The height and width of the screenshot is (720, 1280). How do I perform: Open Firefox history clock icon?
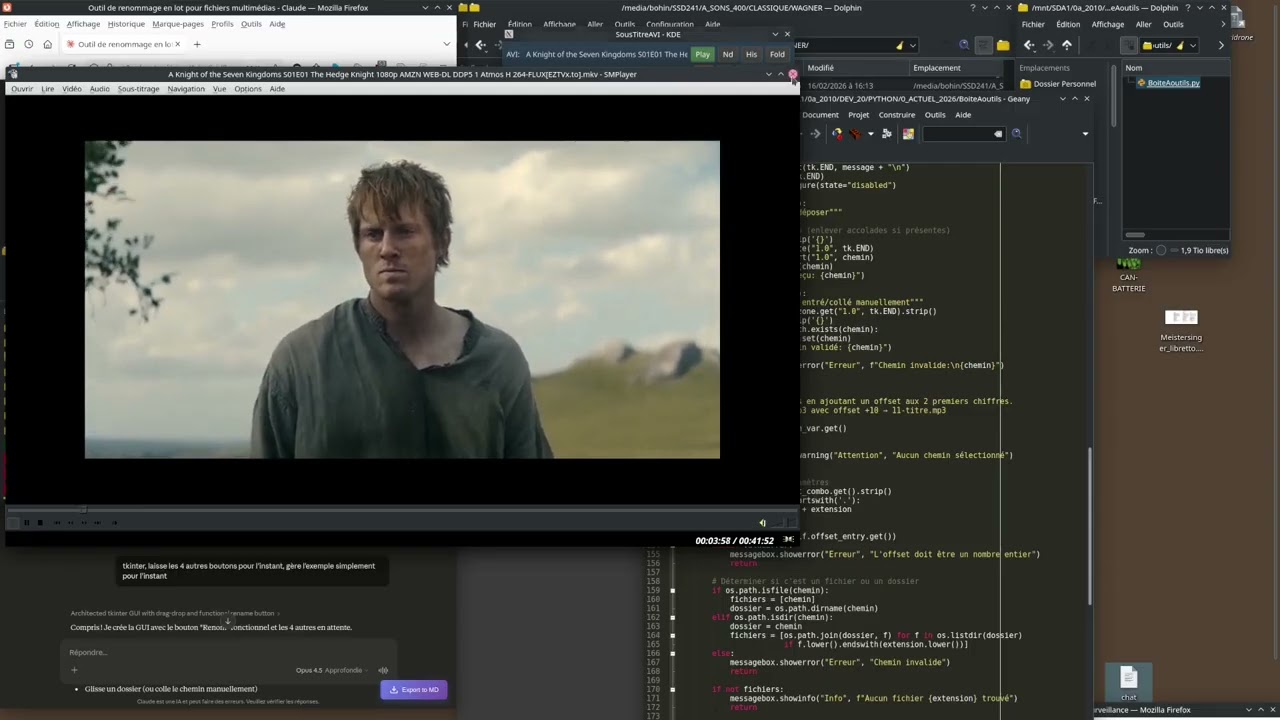28,44
